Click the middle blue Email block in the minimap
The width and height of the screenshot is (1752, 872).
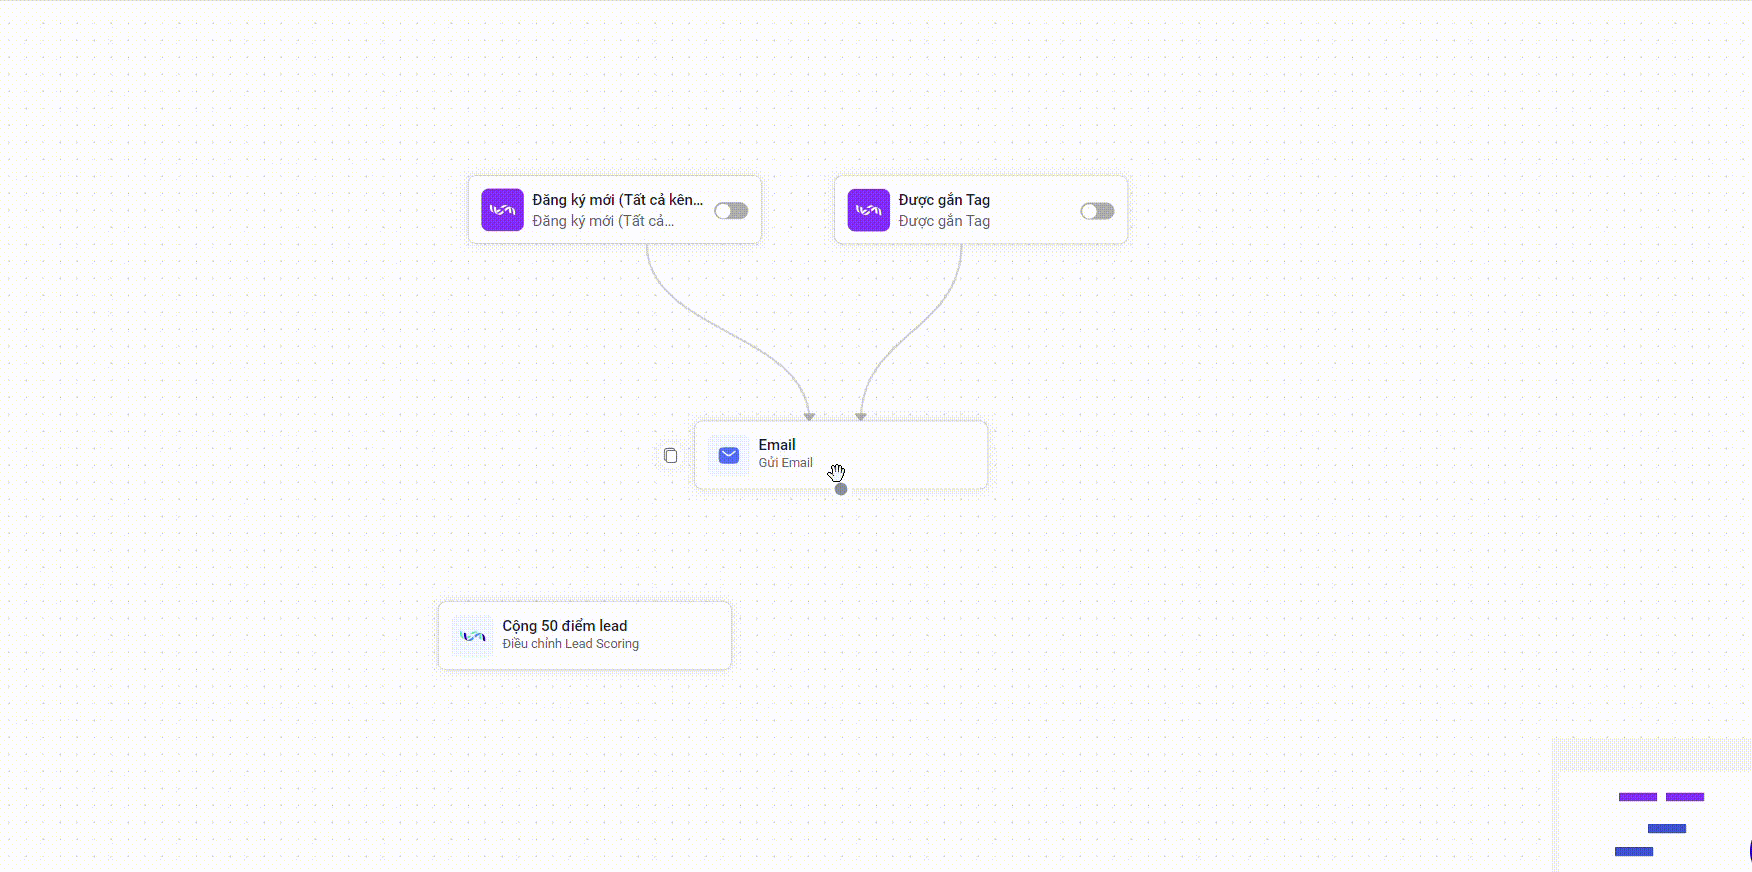(1667, 828)
